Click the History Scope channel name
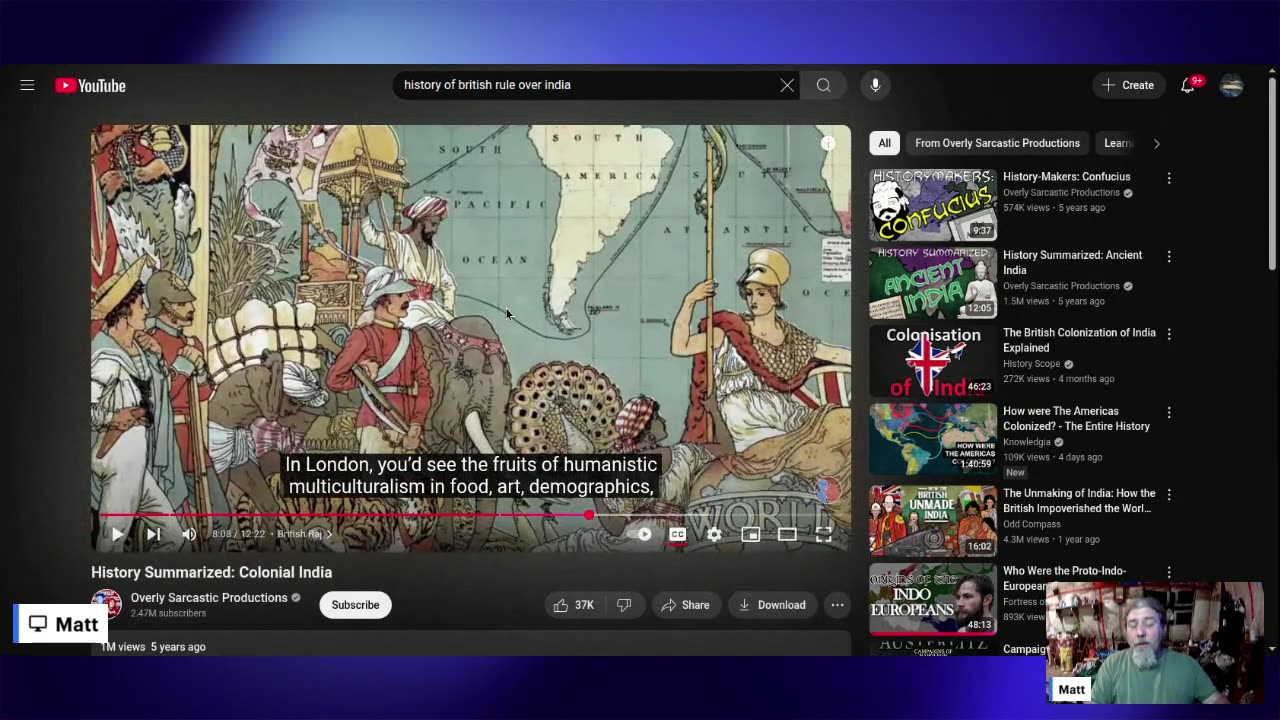 [x=1031, y=364]
